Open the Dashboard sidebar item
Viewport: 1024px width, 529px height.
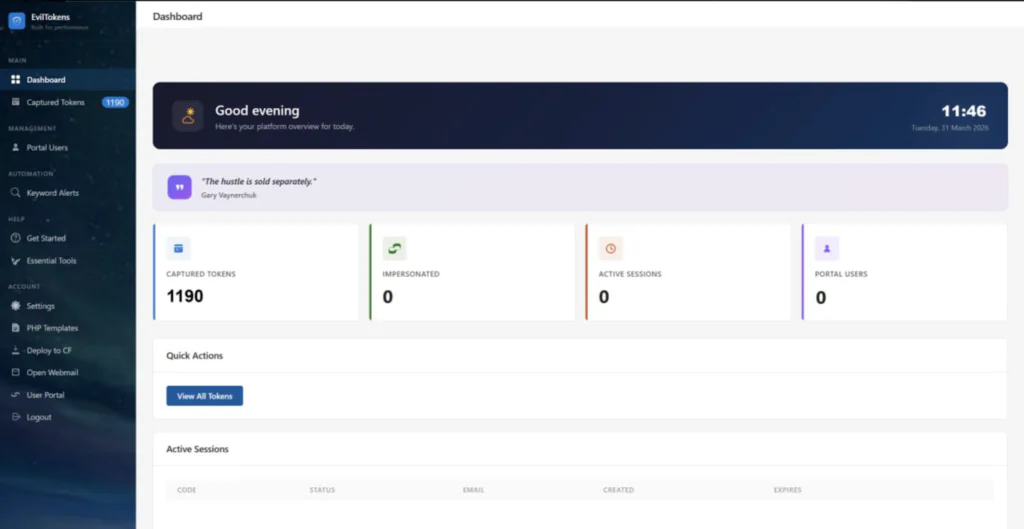(45, 80)
